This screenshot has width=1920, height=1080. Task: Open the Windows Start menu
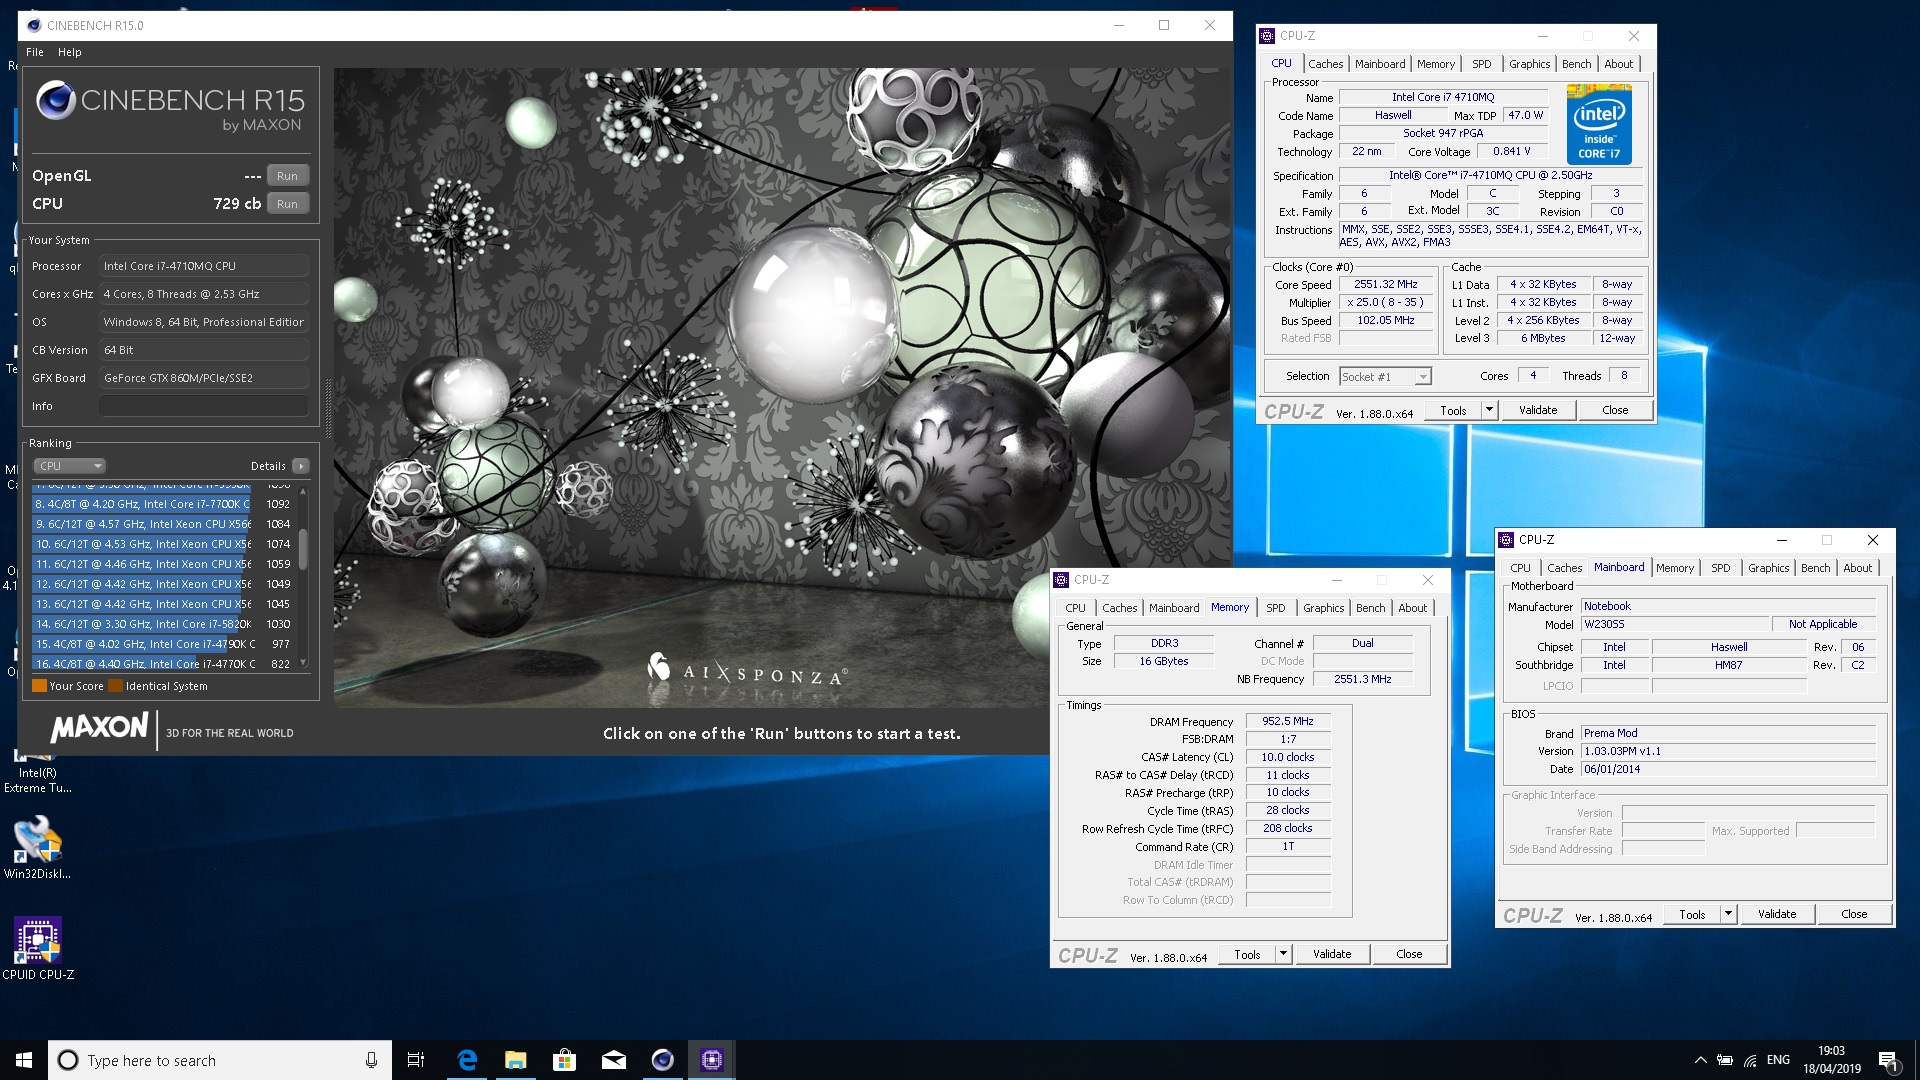pos(24,1060)
